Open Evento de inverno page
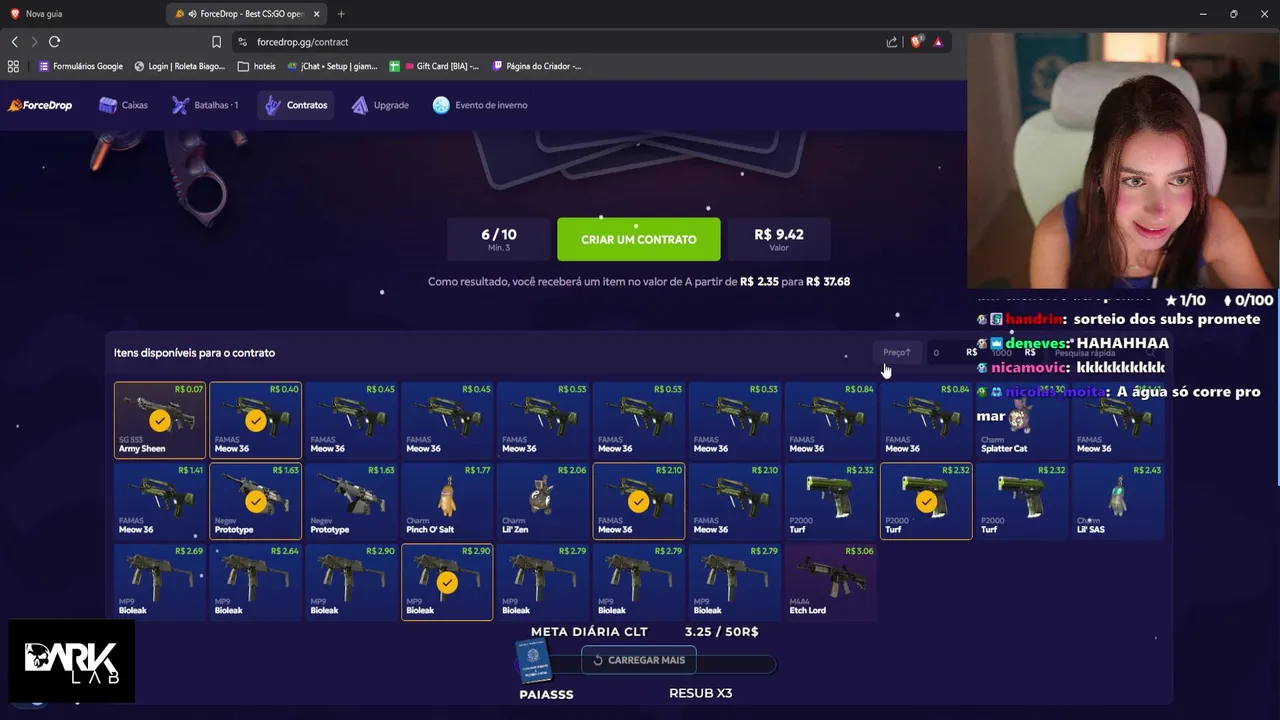1280x720 pixels. coord(480,105)
